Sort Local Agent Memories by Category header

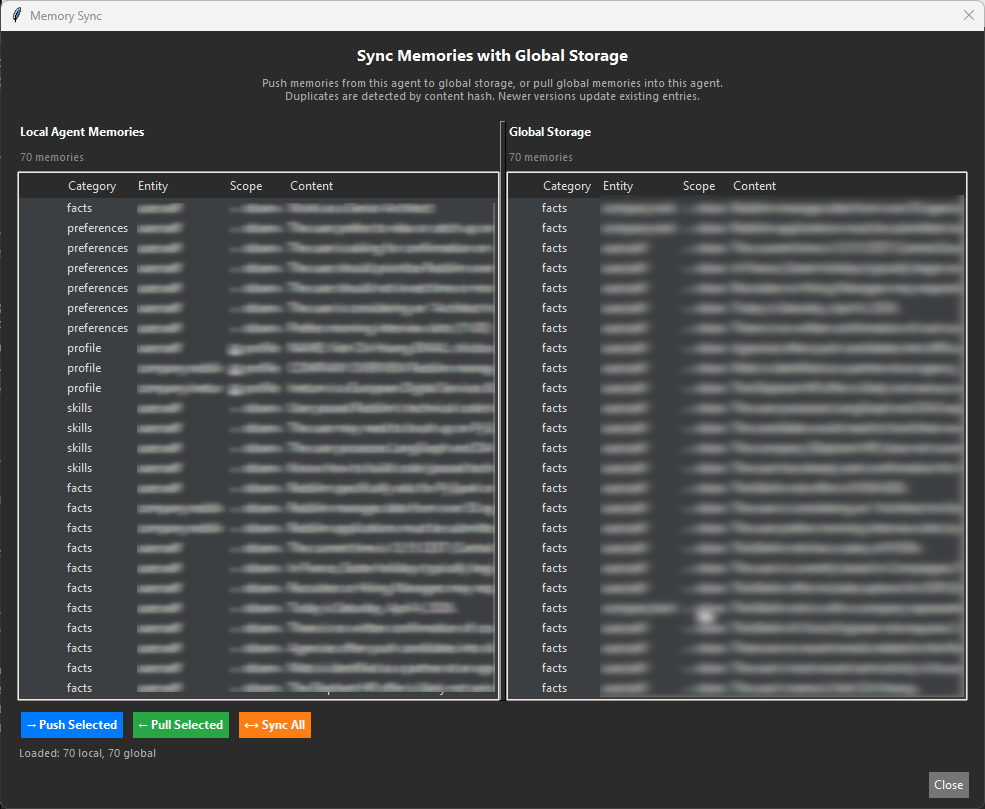(x=91, y=185)
